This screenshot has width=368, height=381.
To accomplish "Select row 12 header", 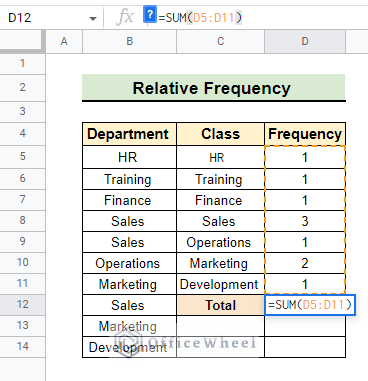I will (x=22, y=305).
